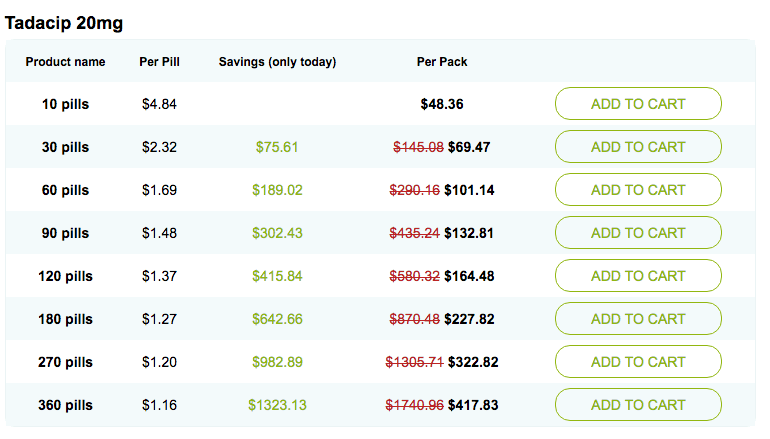Click the $48.36 per pack price
Image resolution: width=770 pixels, height=439 pixels.
click(x=442, y=104)
